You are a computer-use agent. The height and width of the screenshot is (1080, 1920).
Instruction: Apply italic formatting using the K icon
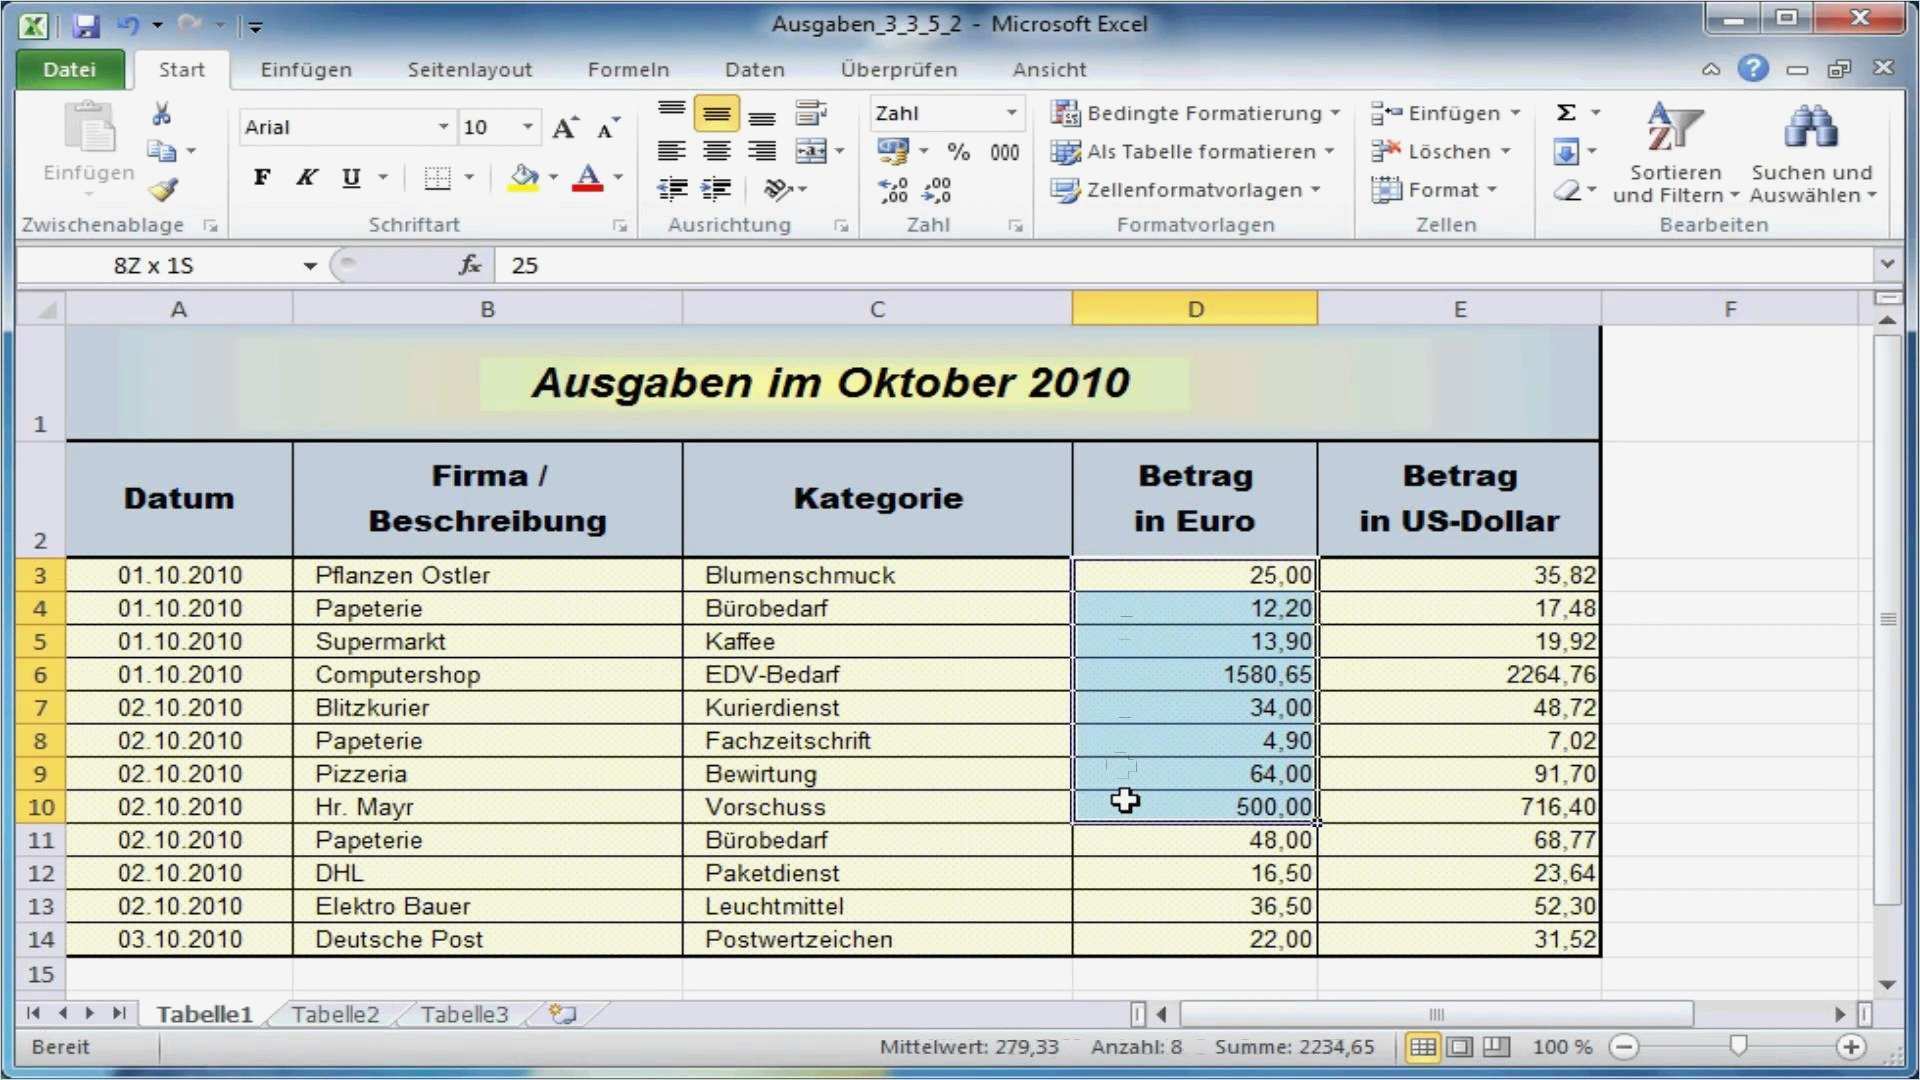point(305,177)
